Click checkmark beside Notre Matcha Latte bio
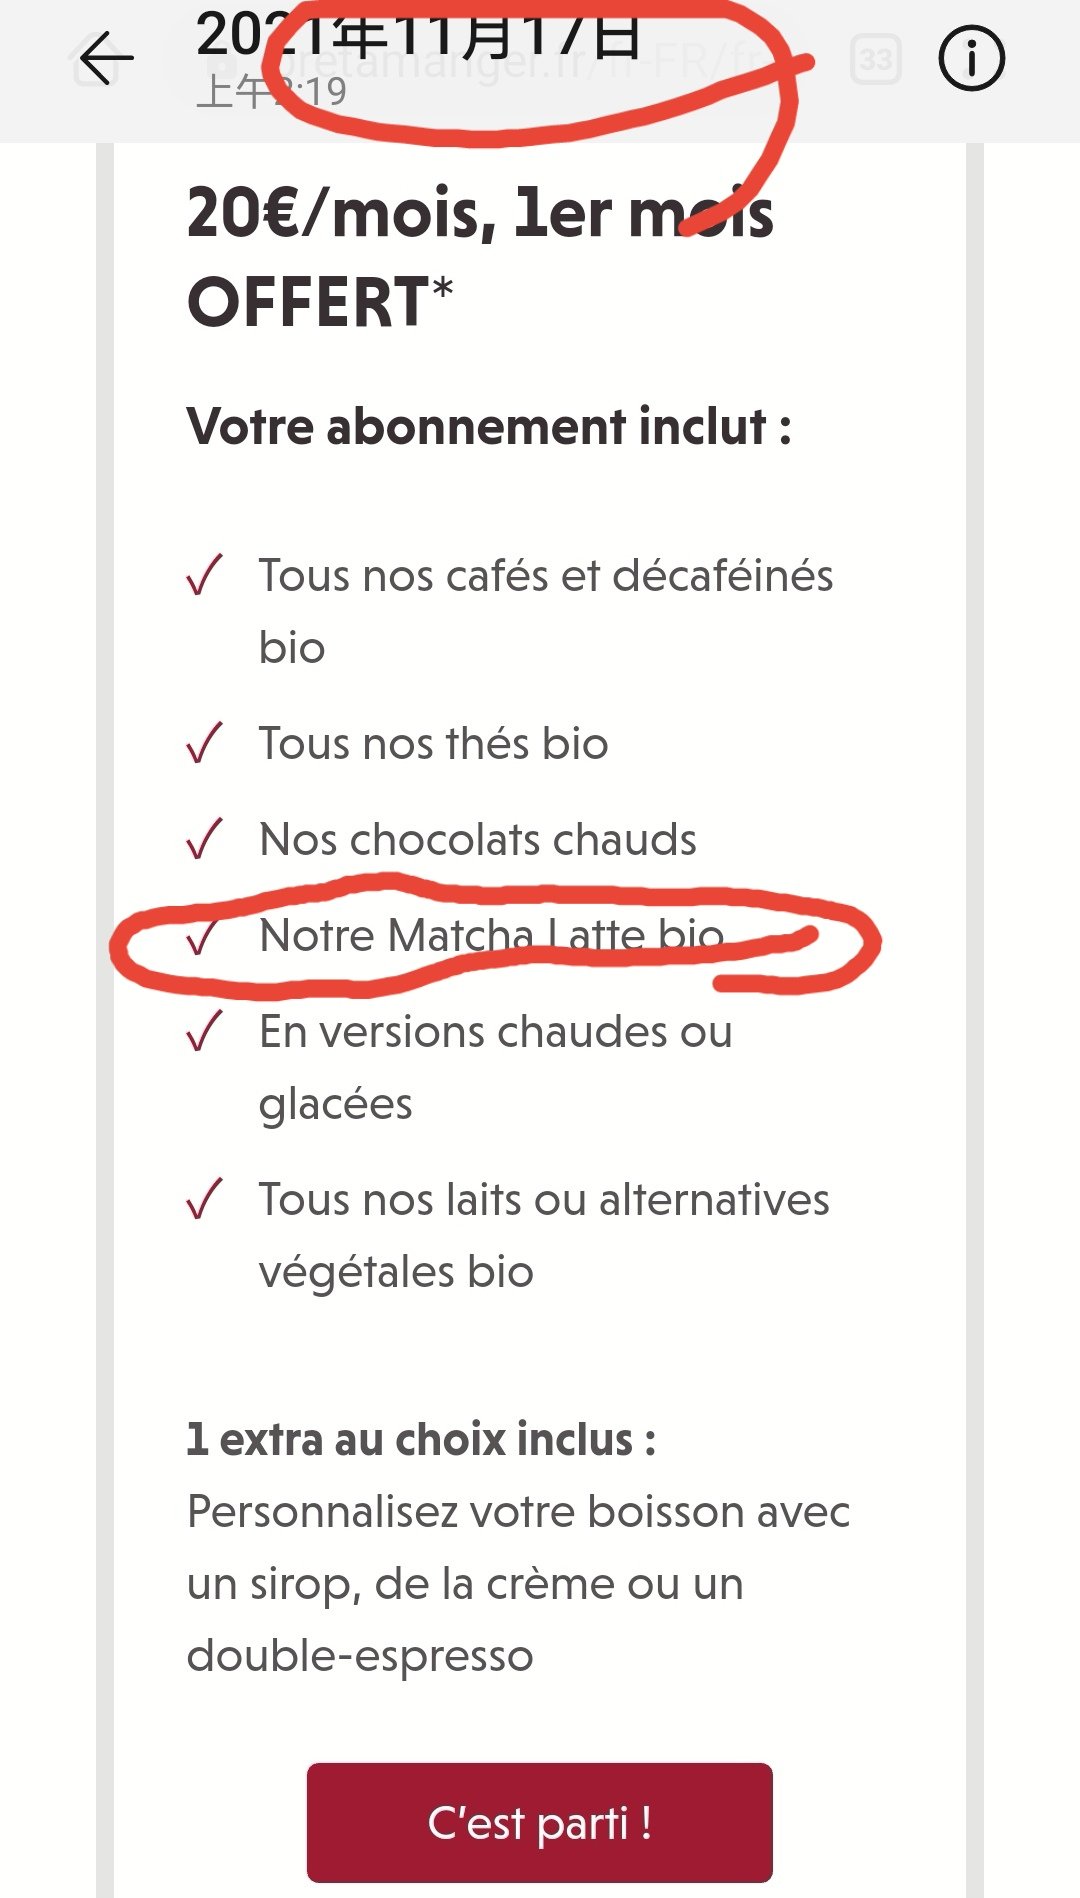1080x1898 pixels. click(204, 935)
